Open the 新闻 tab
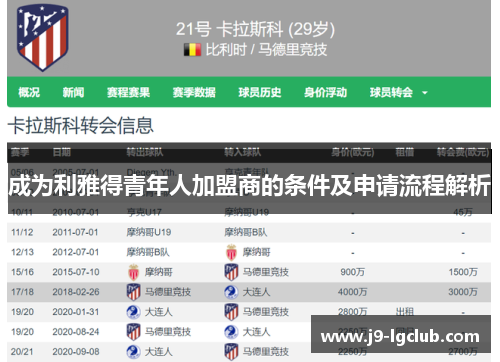 [x=73, y=92]
